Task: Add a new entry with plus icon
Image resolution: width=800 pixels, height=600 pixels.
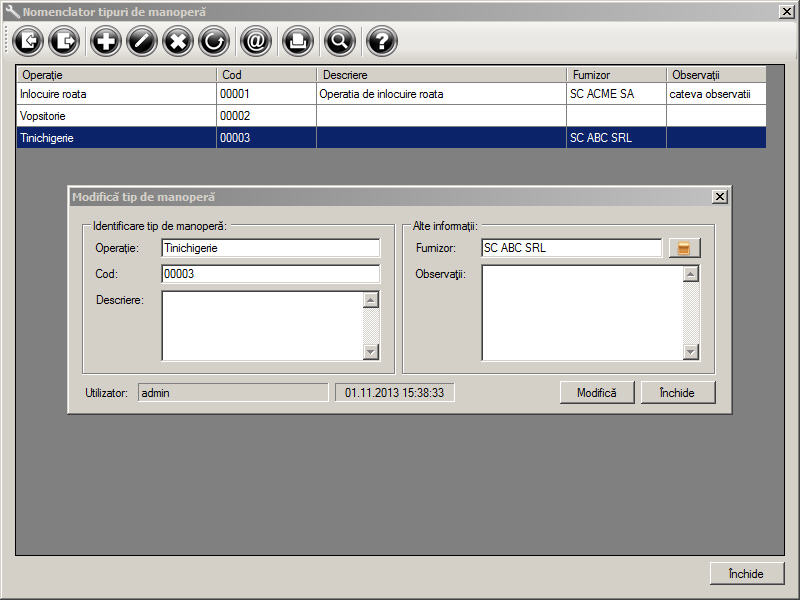Action: [106, 41]
